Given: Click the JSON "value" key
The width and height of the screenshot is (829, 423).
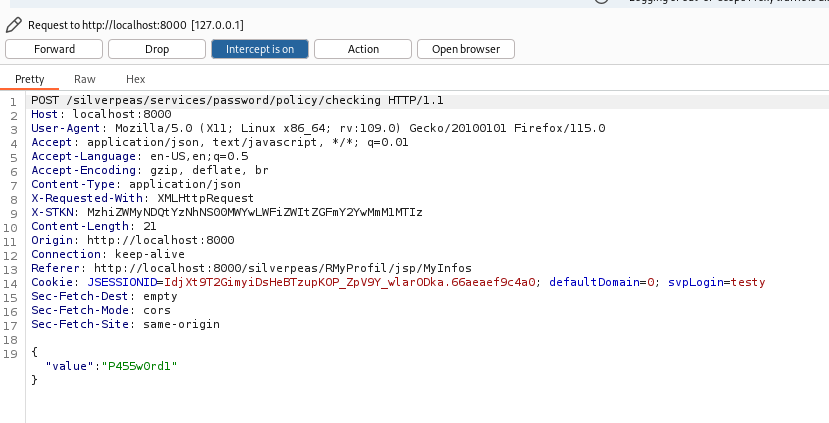Looking at the screenshot, I should tap(69, 366).
